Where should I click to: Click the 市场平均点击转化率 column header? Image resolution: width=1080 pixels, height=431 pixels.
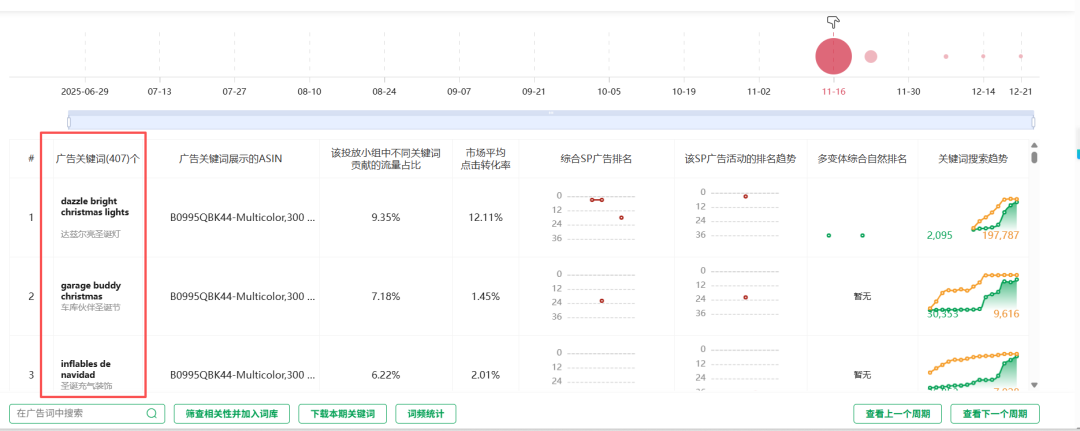point(486,158)
